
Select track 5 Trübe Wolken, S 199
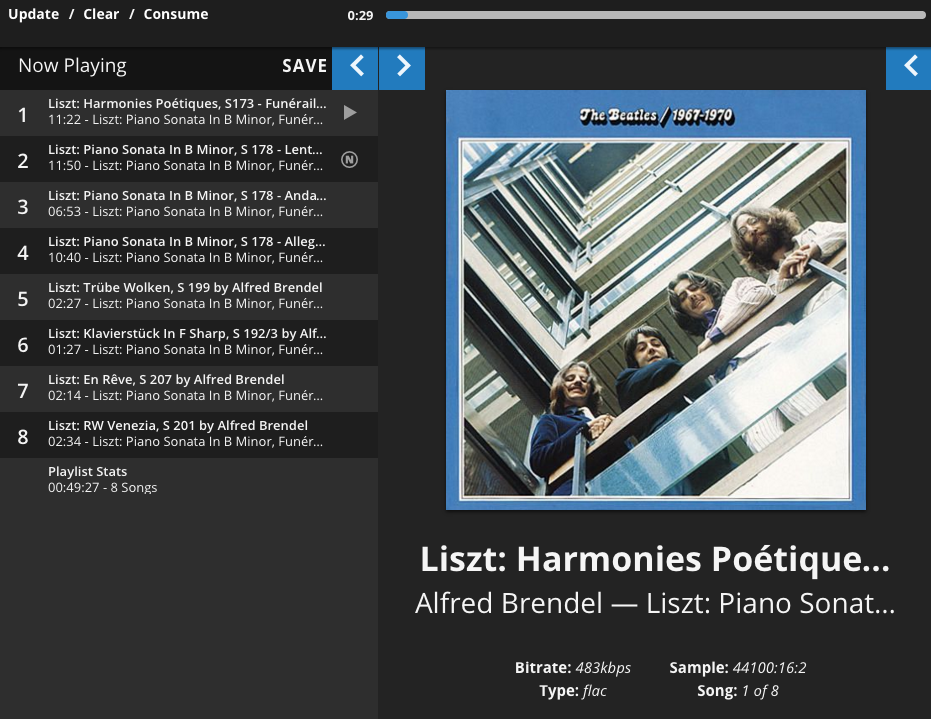pyautogui.click(x=189, y=297)
